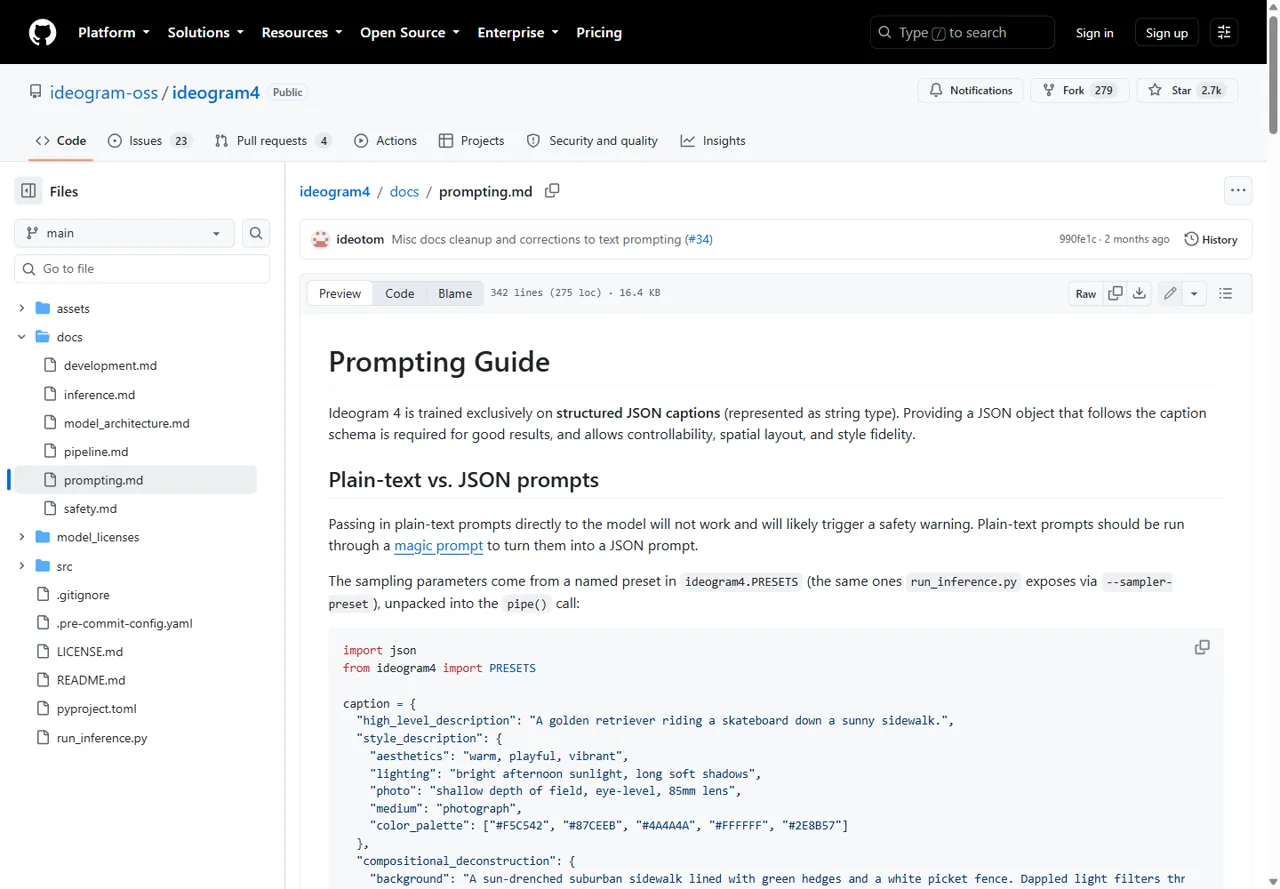The image size is (1280, 889).
Task: Open the main branch selector
Action: pos(124,233)
